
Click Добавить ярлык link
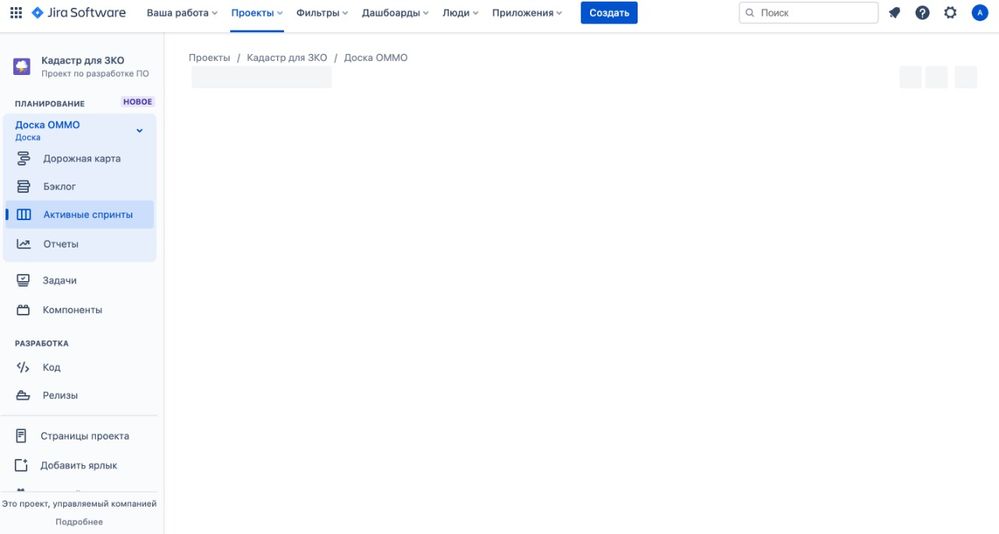click(80, 465)
